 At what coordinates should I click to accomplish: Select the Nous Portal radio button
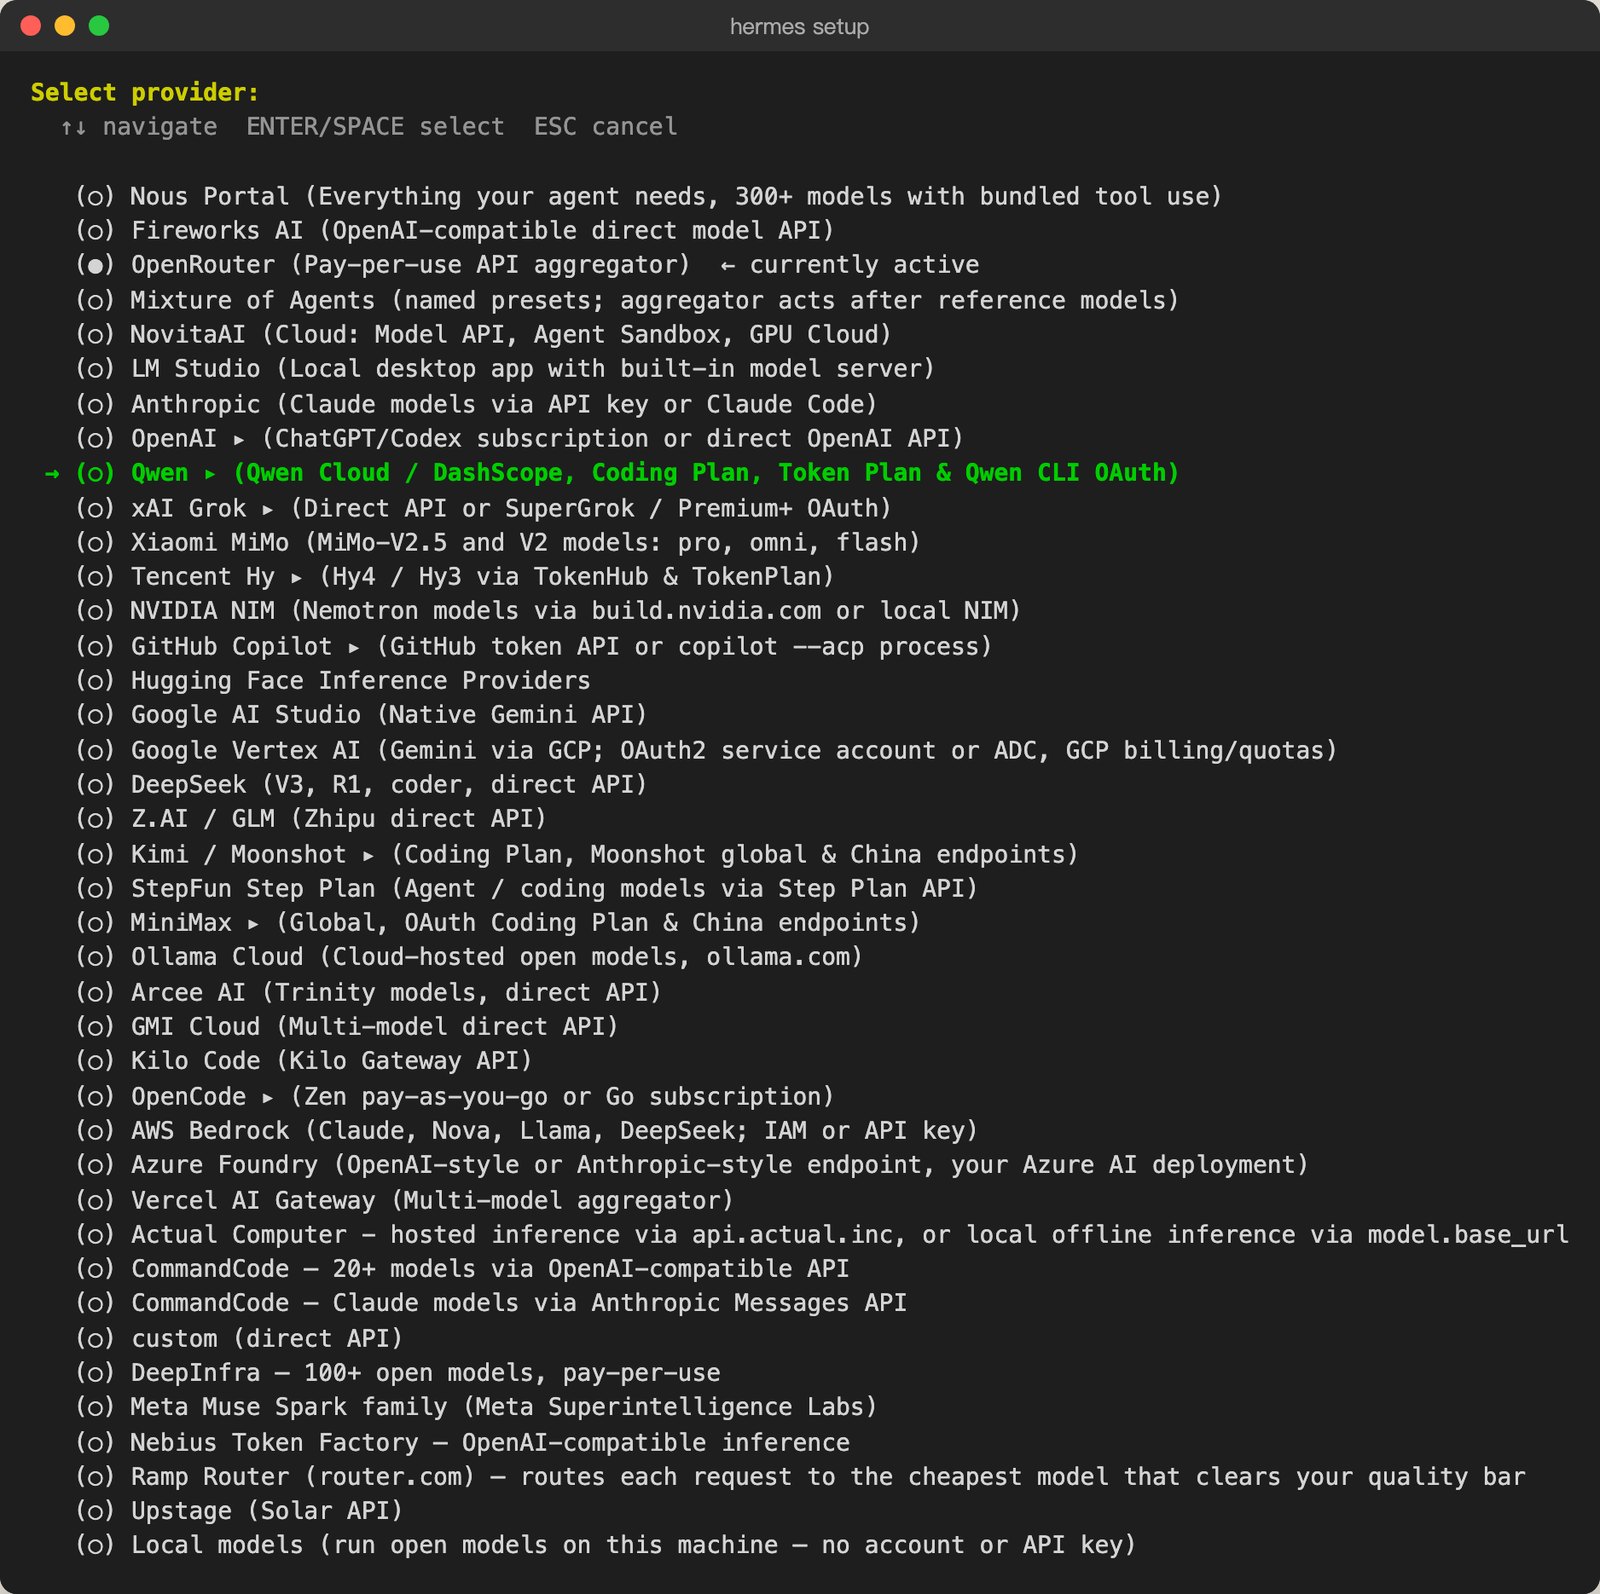[x=95, y=197]
